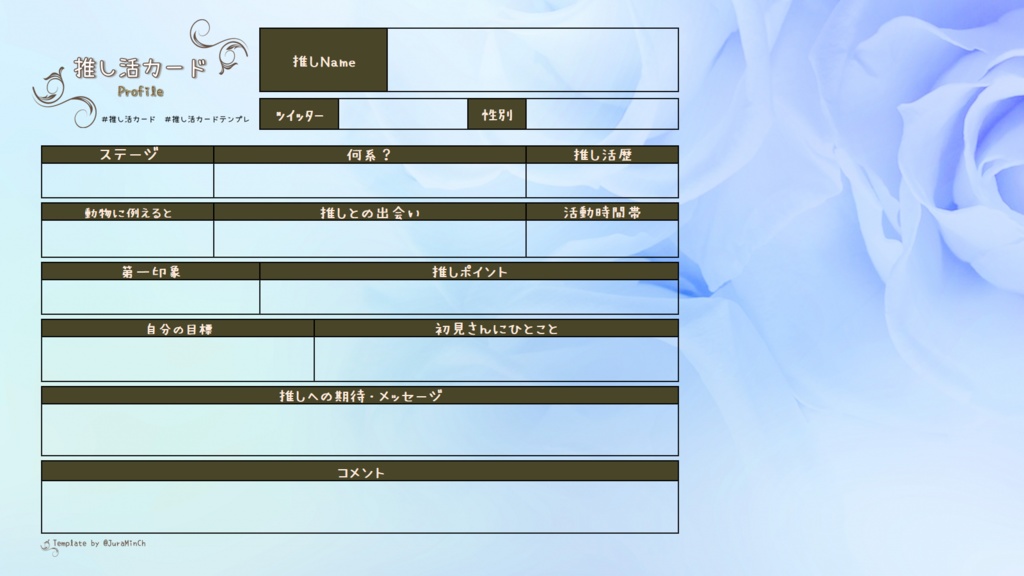Image resolution: width=1024 pixels, height=576 pixels.
Task: Click the 初見さんにひとこと header
Action: 496,328
